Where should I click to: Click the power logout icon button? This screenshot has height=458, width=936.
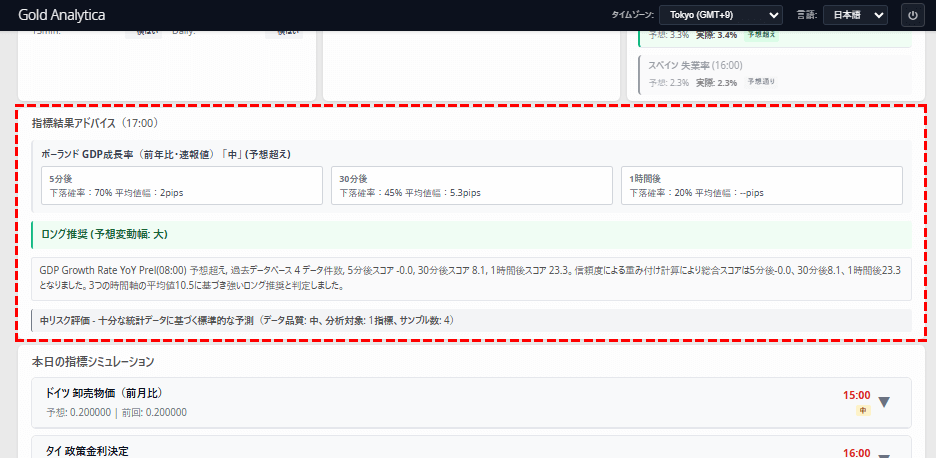(912, 16)
